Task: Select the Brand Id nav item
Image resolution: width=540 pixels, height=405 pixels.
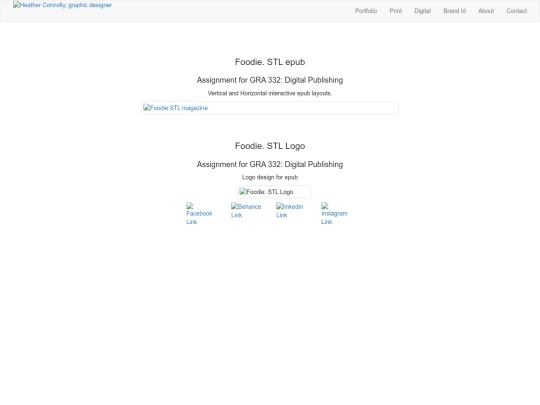Action: [455, 11]
